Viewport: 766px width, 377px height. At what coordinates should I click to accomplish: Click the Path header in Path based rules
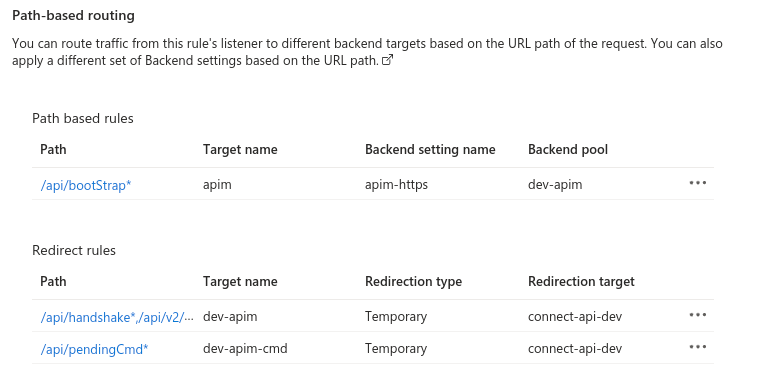click(x=53, y=149)
